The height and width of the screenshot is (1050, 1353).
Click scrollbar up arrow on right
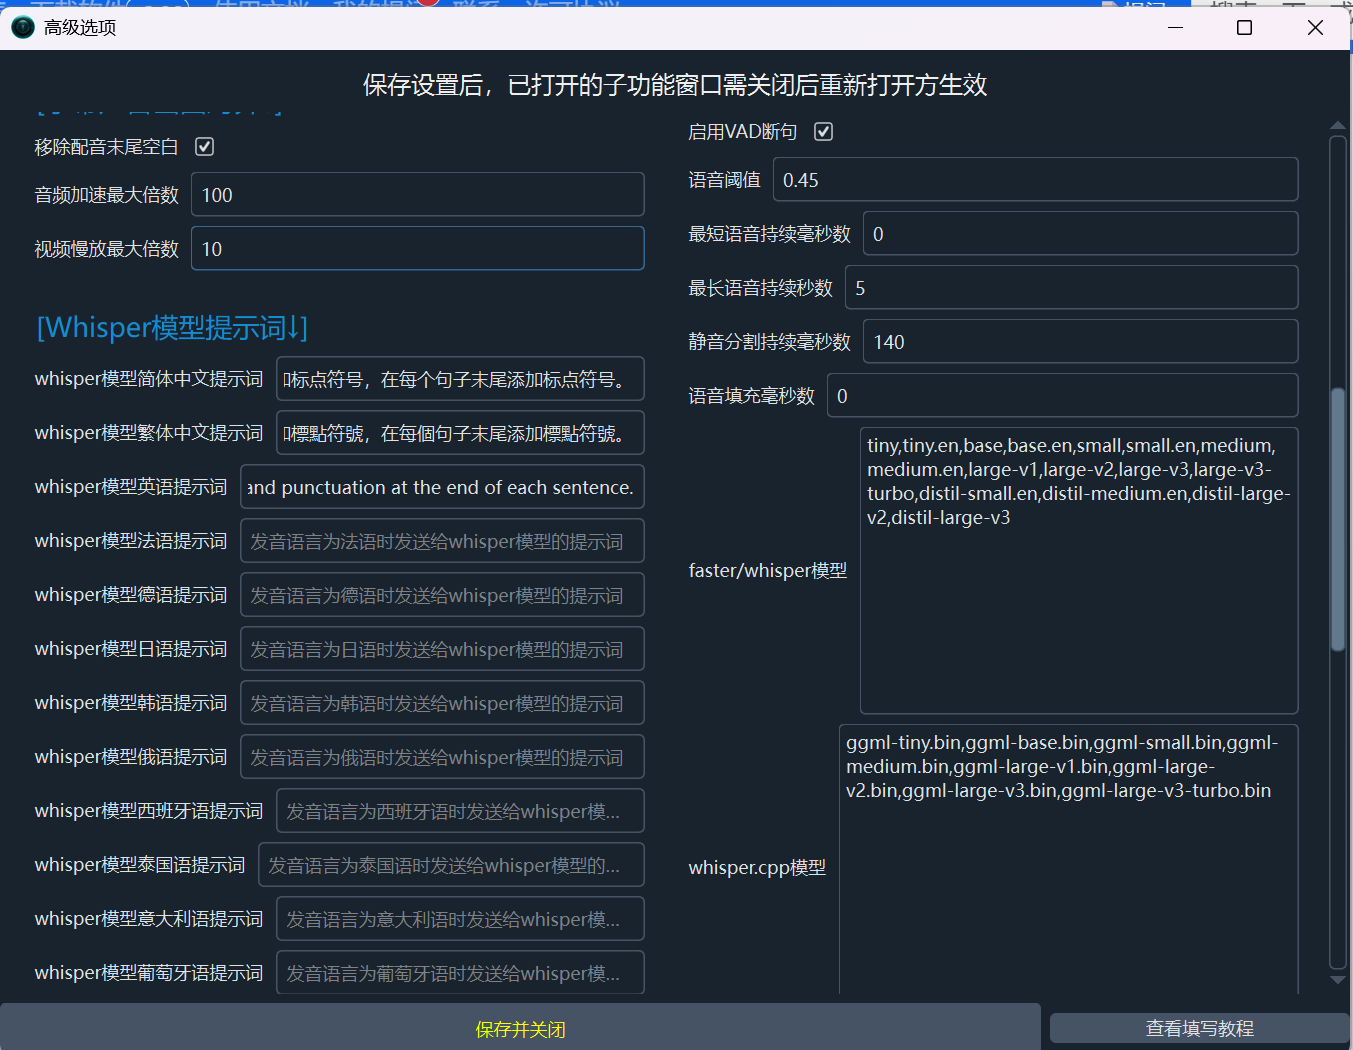pos(1338,126)
